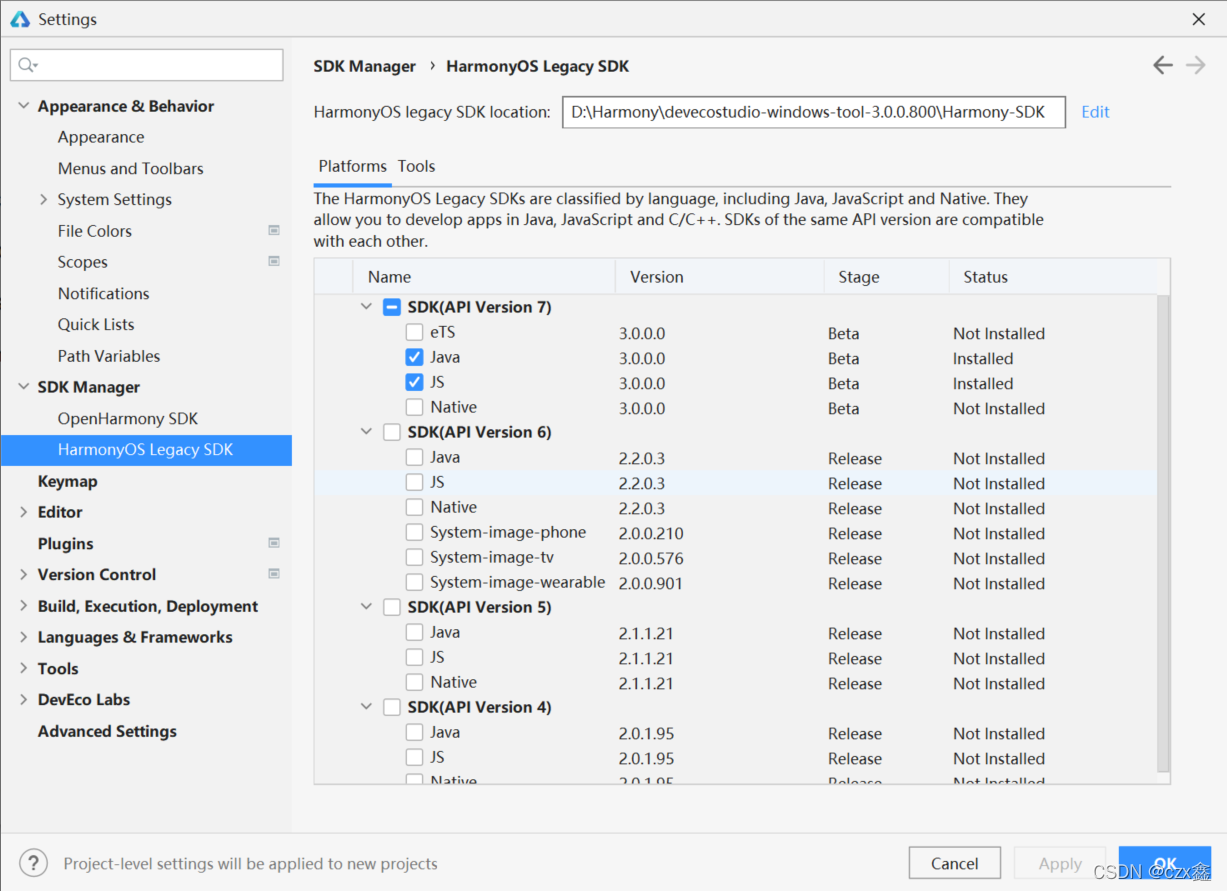Check the SDK(API Version 4) checkbox

pyautogui.click(x=392, y=707)
